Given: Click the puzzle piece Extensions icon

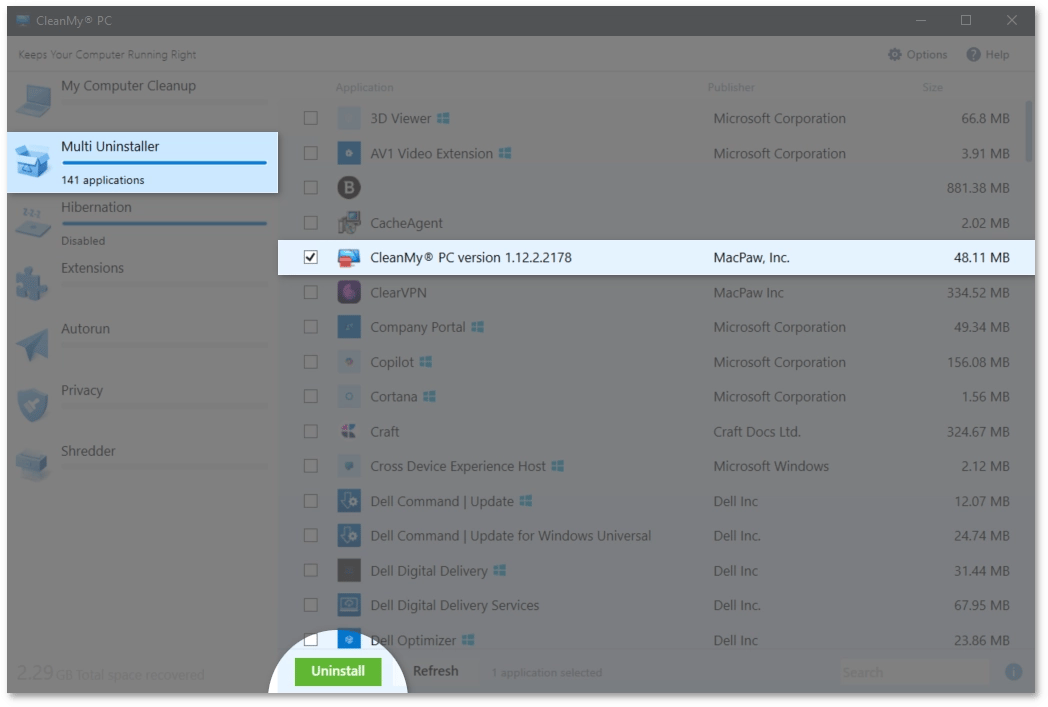Looking at the screenshot, I should pos(32,283).
